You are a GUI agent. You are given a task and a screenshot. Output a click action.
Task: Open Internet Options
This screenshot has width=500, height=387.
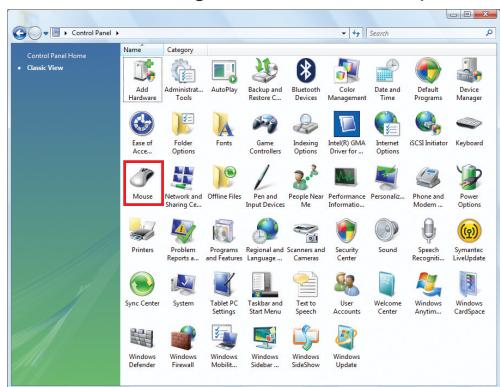(x=387, y=133)
